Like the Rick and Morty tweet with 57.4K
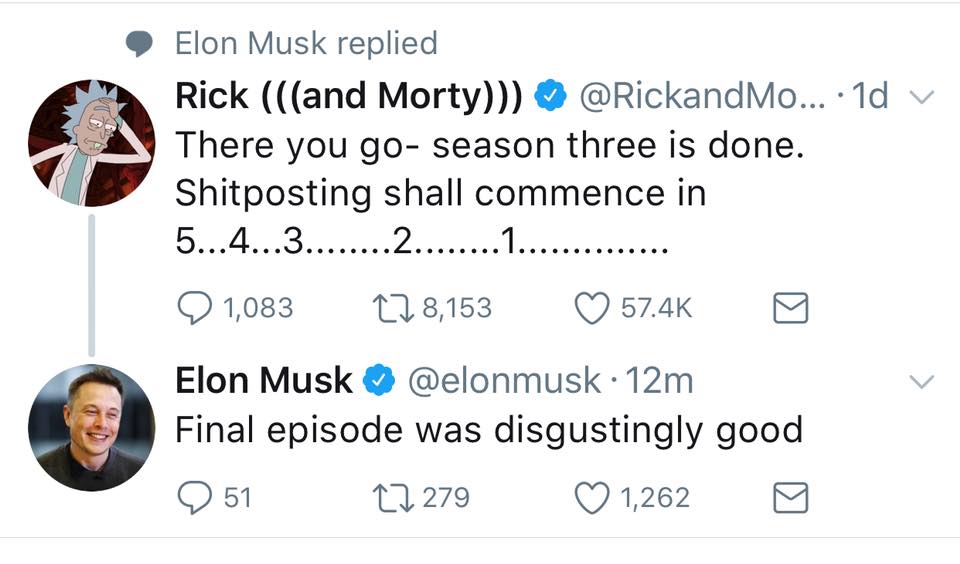Image resolution: width=960 pixels, height=564 pixels. (x=591, y=308)
